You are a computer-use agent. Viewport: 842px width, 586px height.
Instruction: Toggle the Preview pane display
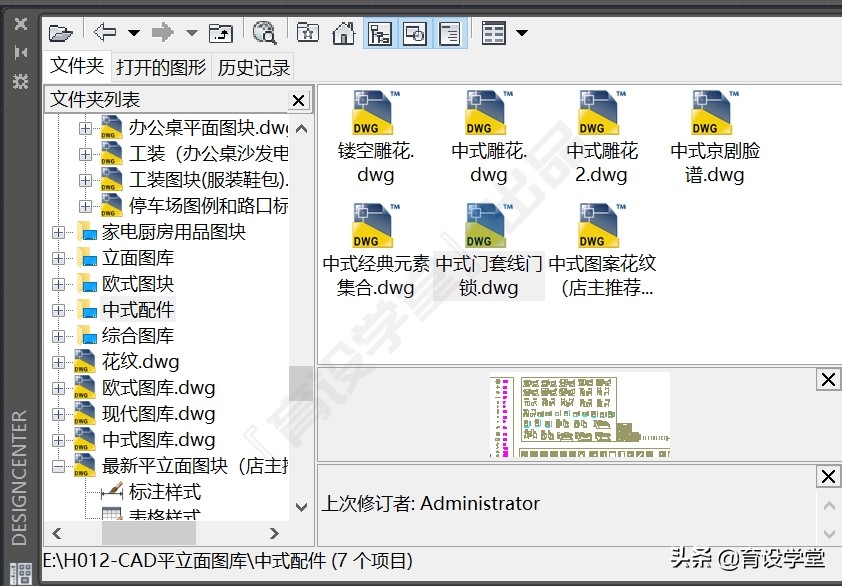pos(414,32)
